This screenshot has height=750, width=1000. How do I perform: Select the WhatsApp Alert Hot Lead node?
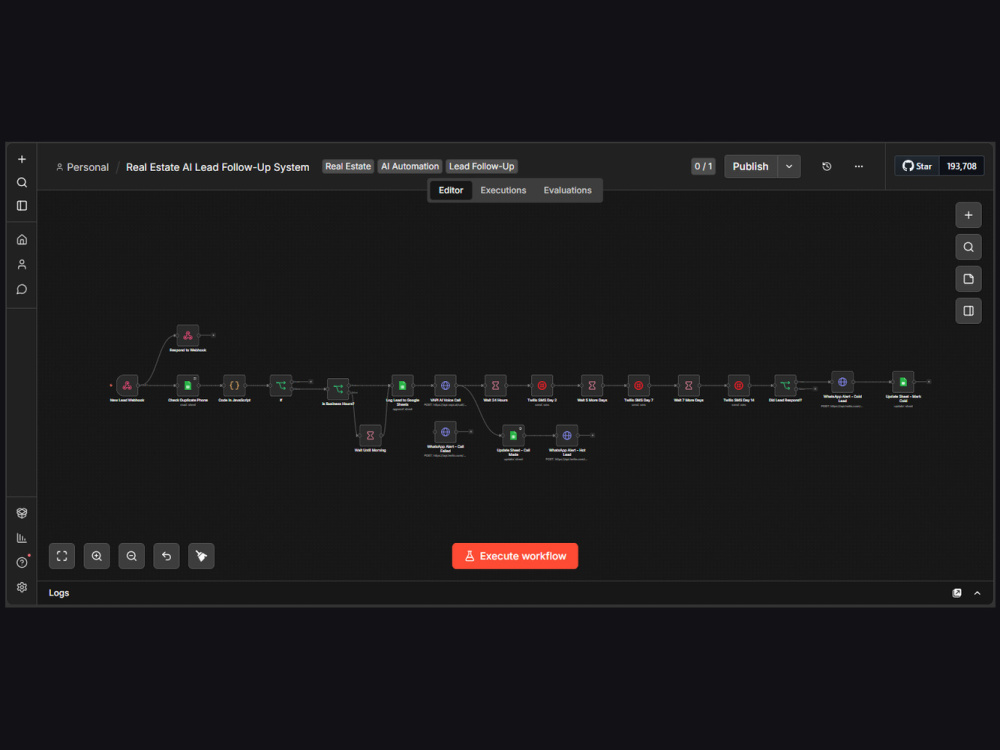(566, 435)
